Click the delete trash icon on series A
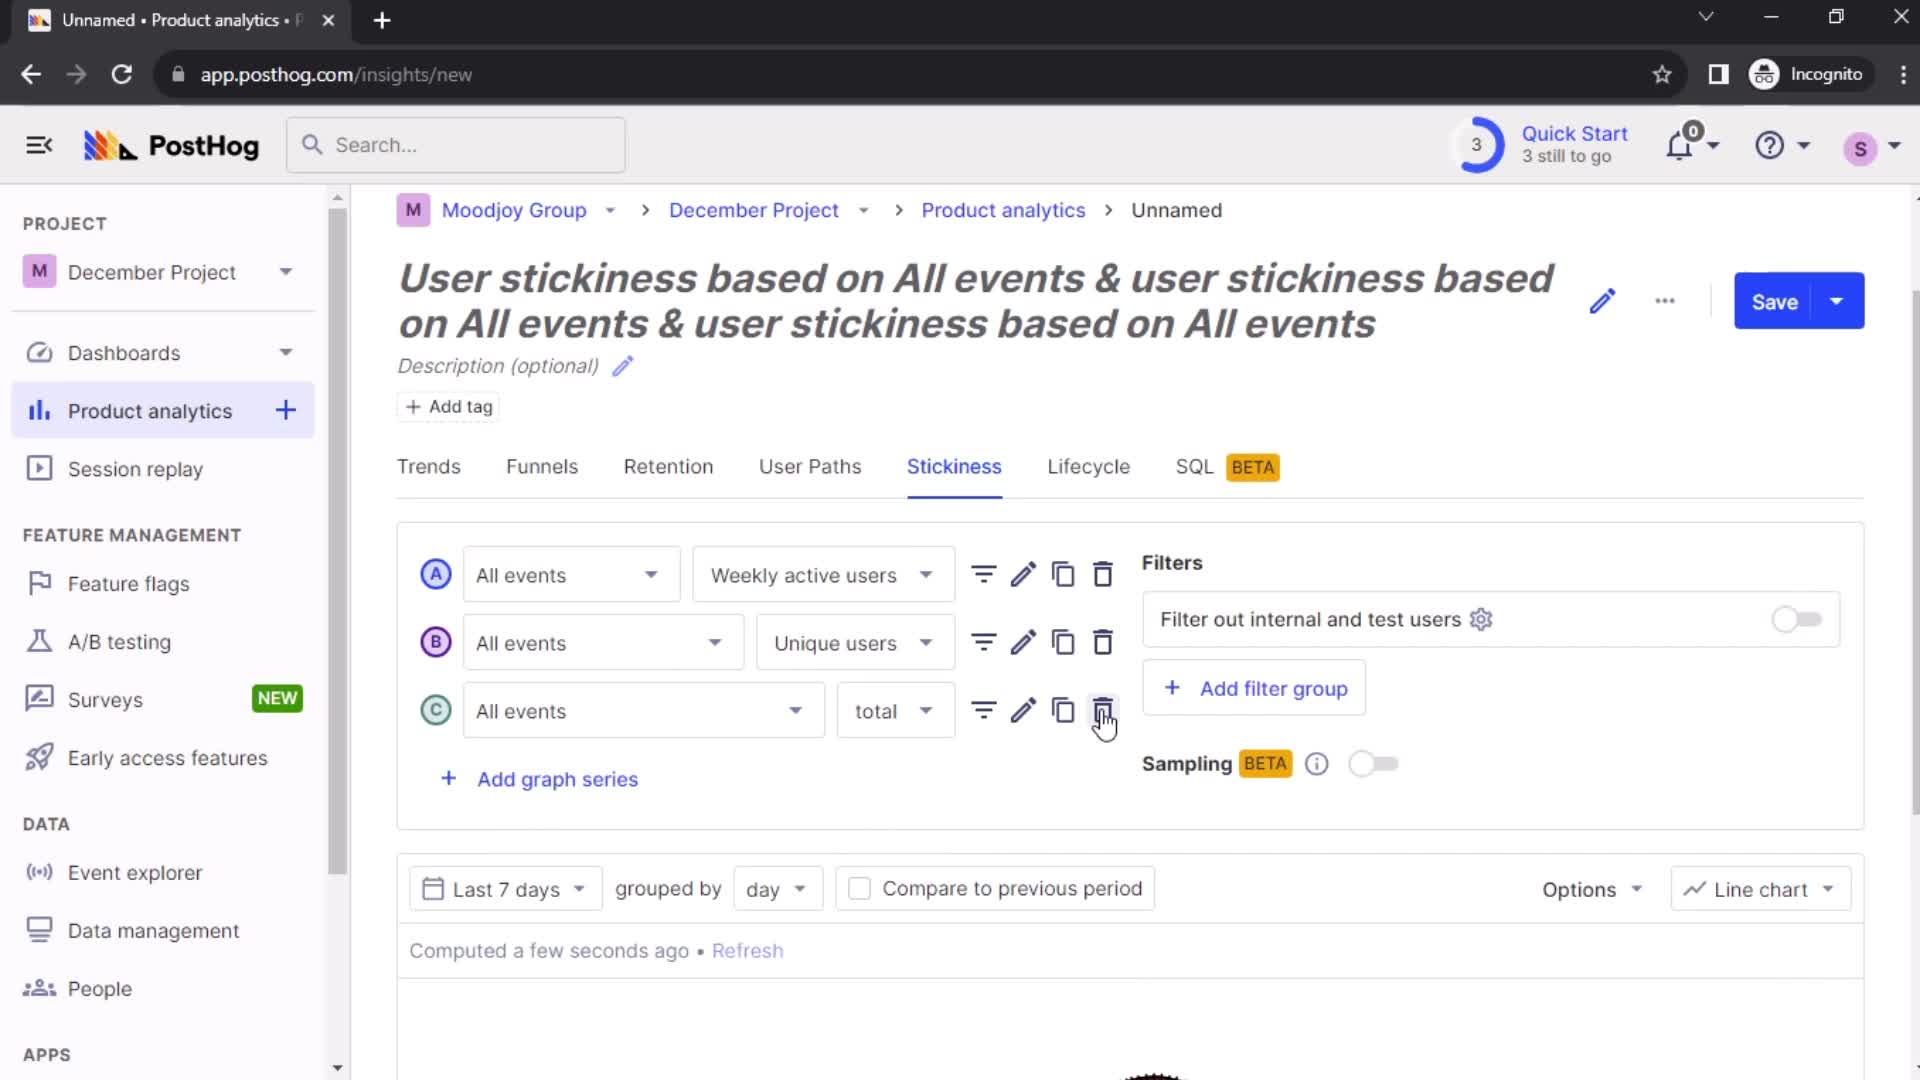The height and width of the screenshot is (1080, 1920). tap(1102, 574)
